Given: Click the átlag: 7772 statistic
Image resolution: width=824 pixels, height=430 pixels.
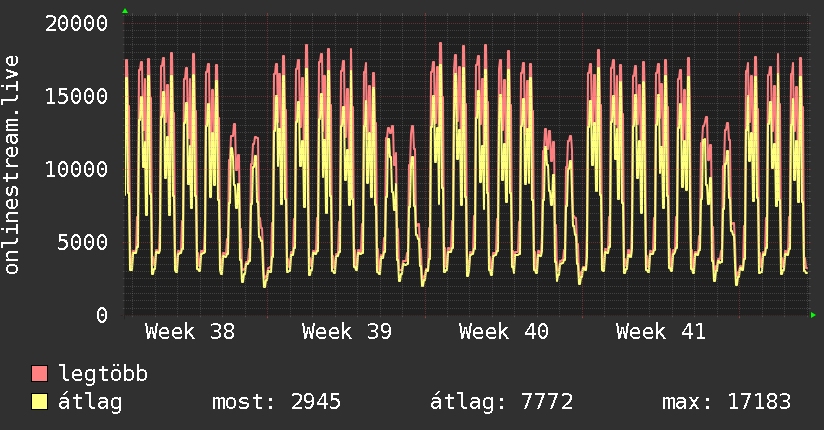Looking at the screenshot, I should point(502,402).
